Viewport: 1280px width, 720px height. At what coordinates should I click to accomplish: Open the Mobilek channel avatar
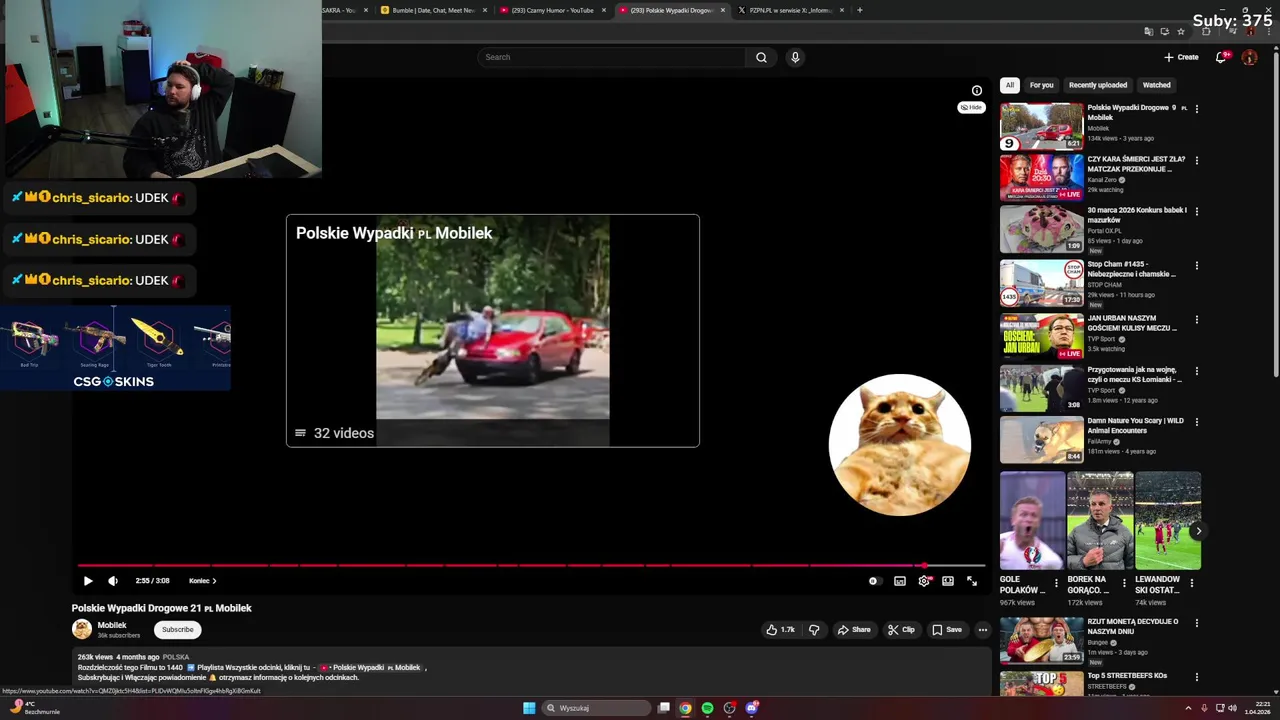coord(82,629)
